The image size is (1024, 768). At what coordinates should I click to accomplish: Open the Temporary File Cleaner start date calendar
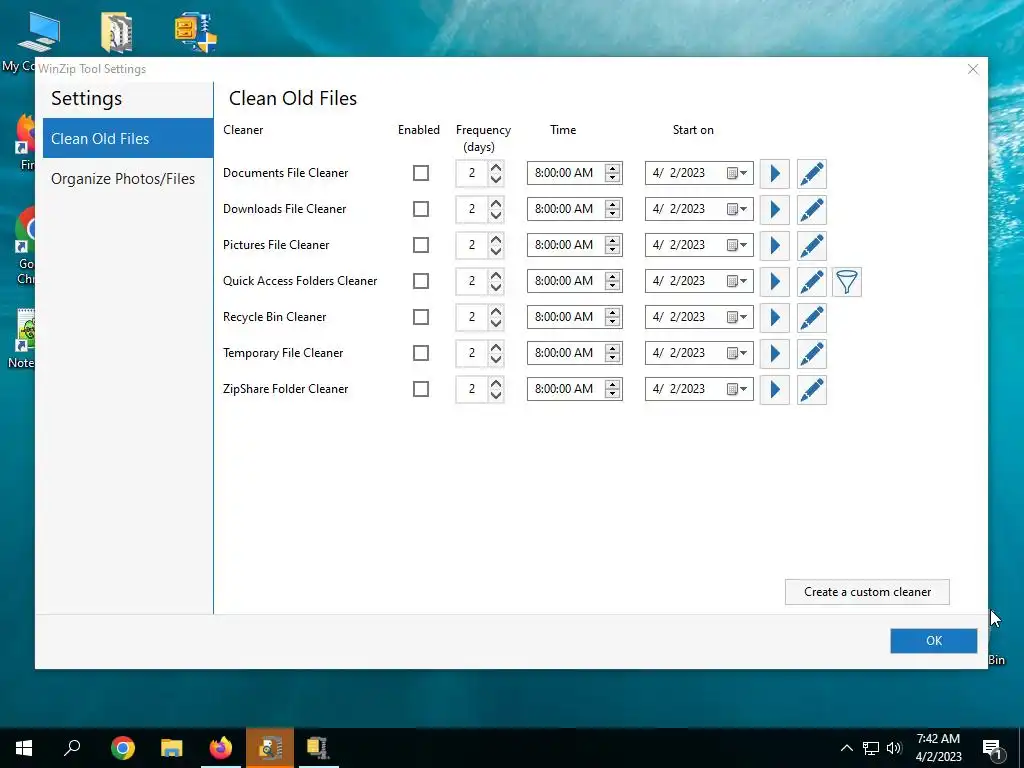(737, 353)
